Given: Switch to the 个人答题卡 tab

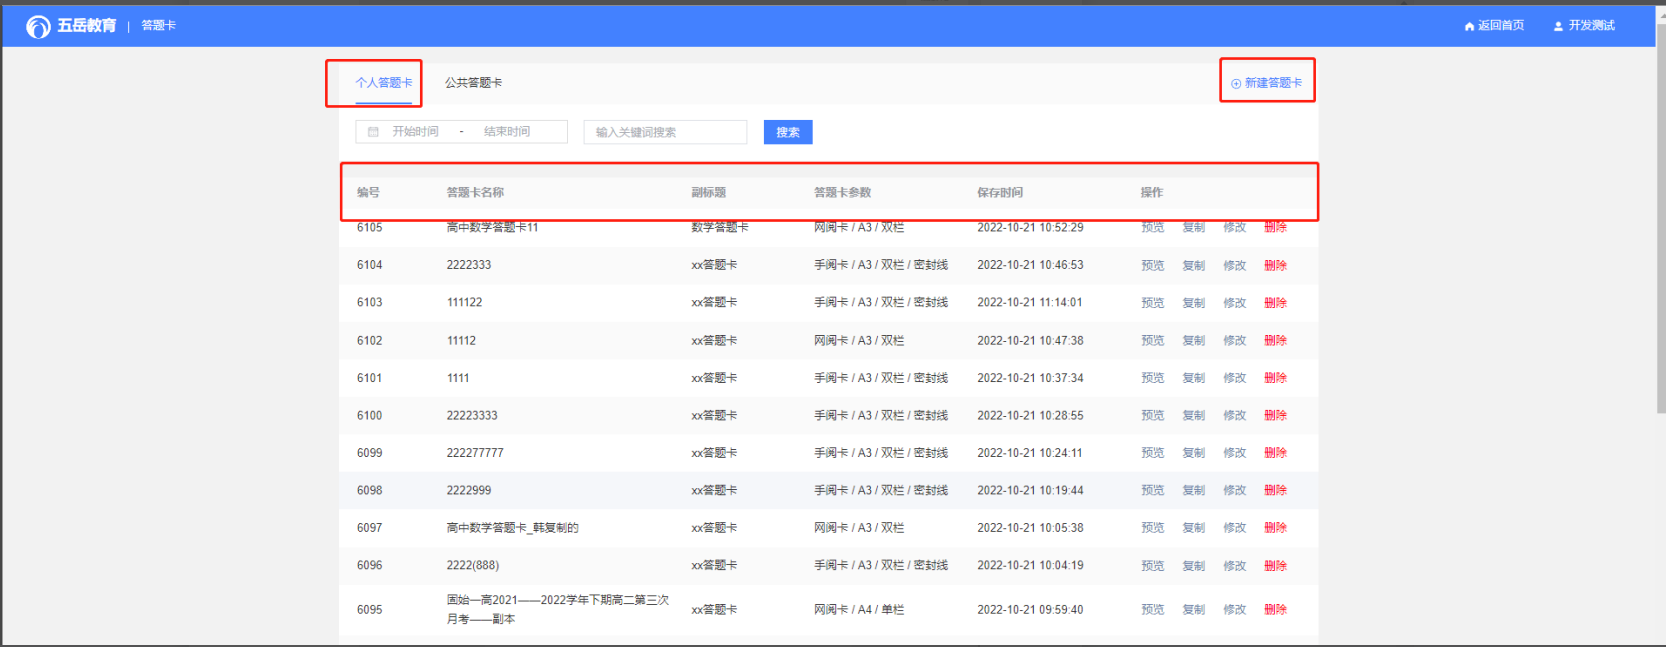Looking at the screenshot, I should coord(383,83).
